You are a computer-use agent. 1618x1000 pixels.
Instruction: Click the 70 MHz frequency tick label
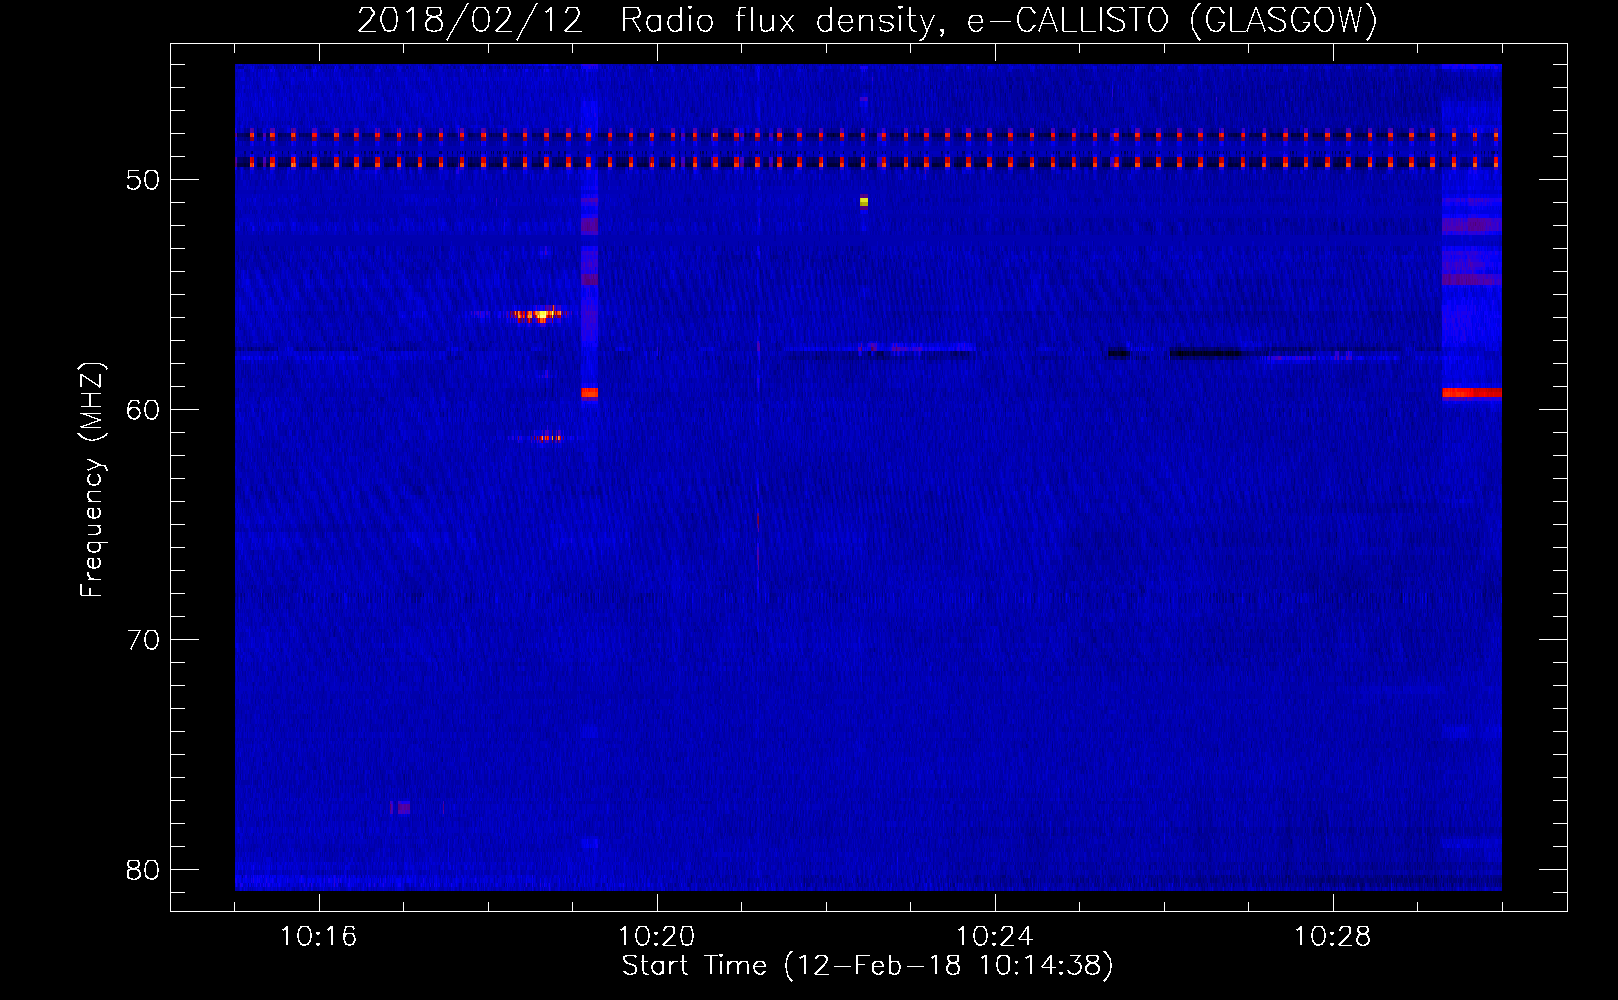coord(143,640)
